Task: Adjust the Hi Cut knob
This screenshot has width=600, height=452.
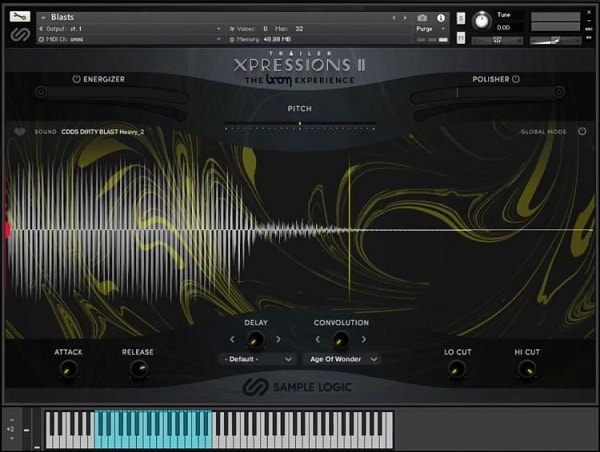Action: (527, 369)
